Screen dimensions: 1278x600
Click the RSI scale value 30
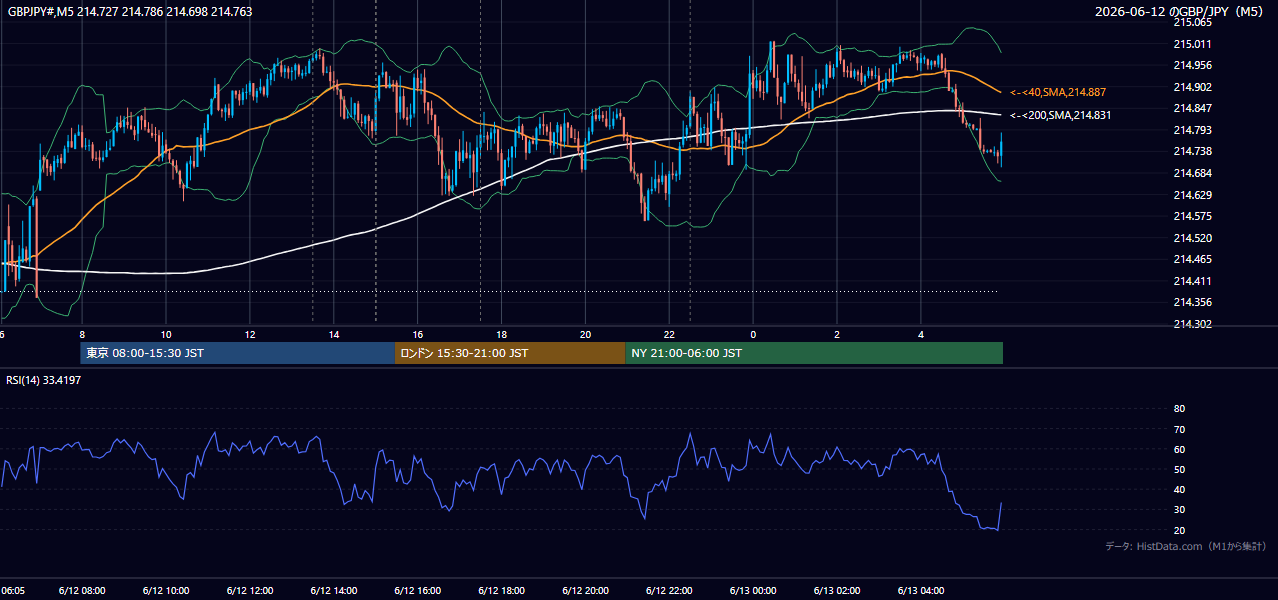1179,509
